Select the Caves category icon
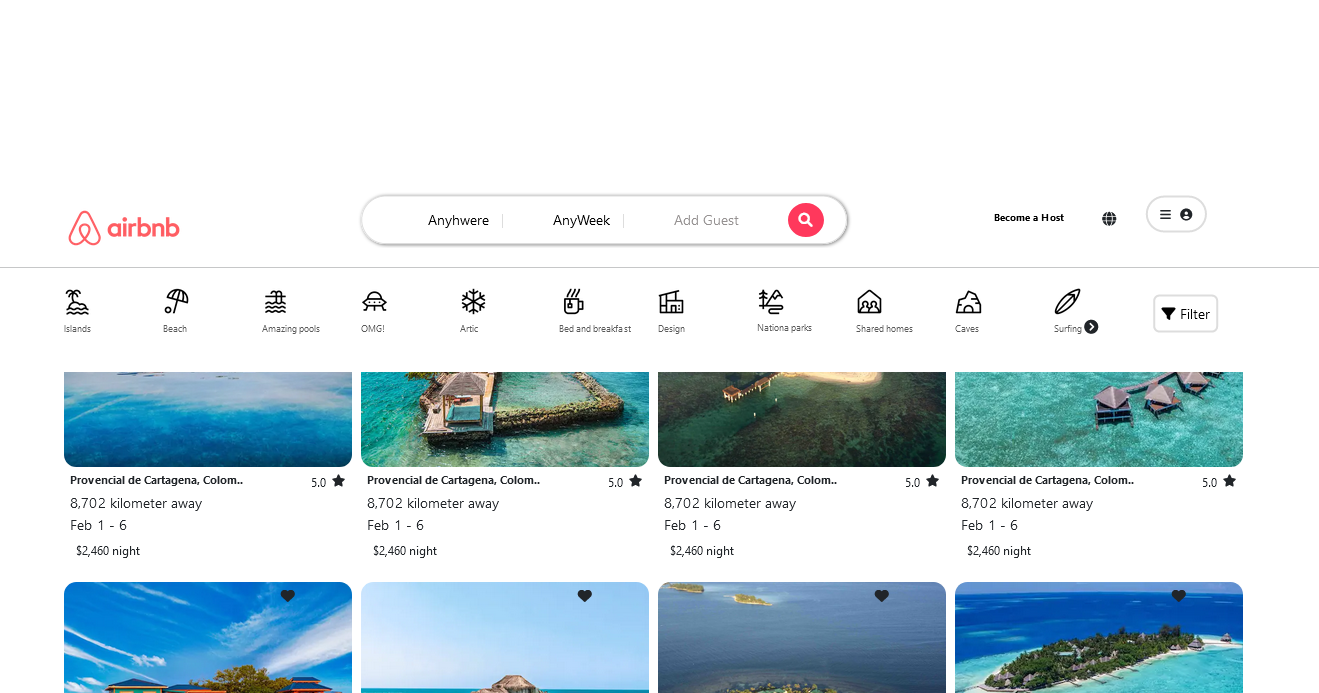1319x693 pixels. pos(968,302)
